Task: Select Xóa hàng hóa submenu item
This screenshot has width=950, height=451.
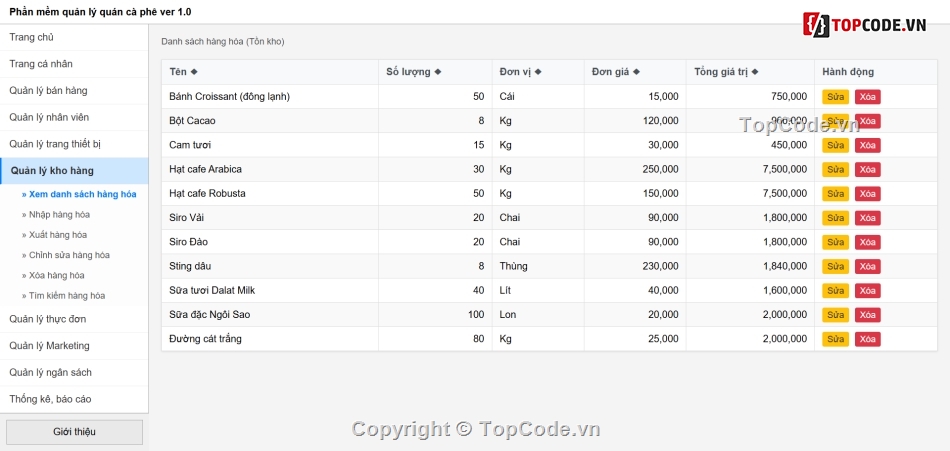Action: click(53, 275)
